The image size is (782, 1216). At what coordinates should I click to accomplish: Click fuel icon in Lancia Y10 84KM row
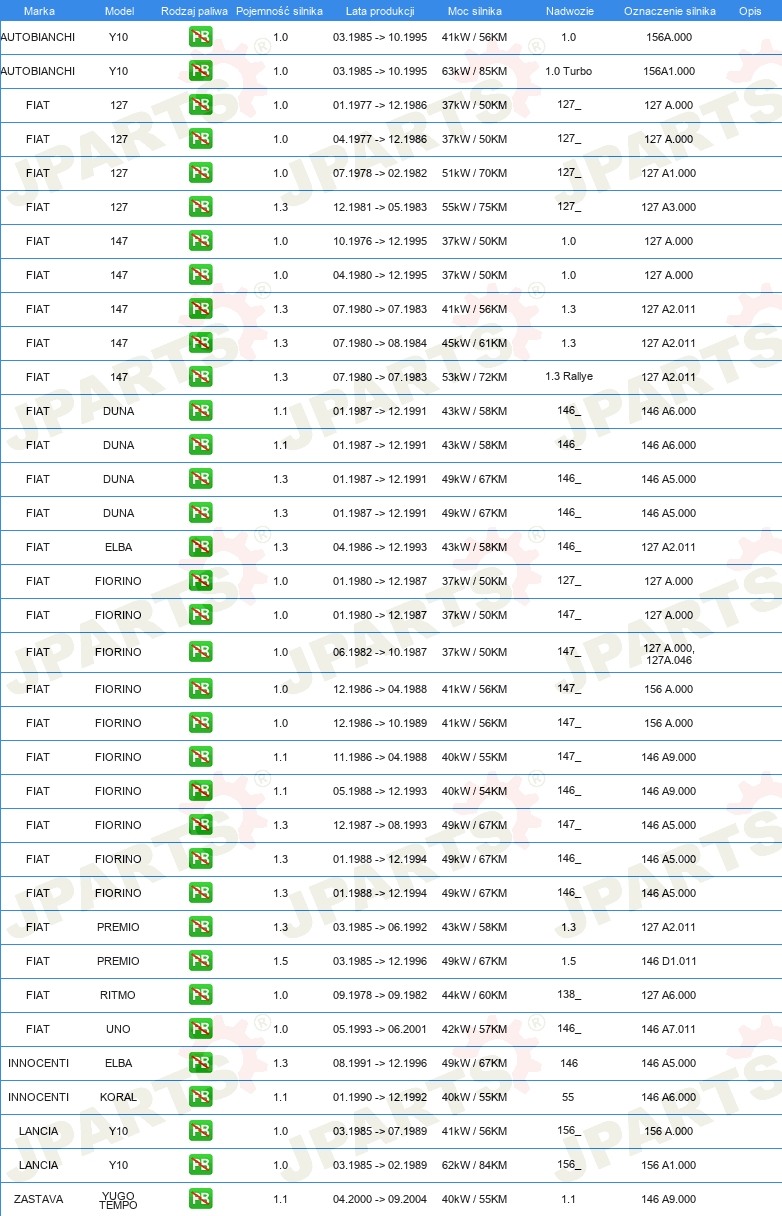(200, 1165)
